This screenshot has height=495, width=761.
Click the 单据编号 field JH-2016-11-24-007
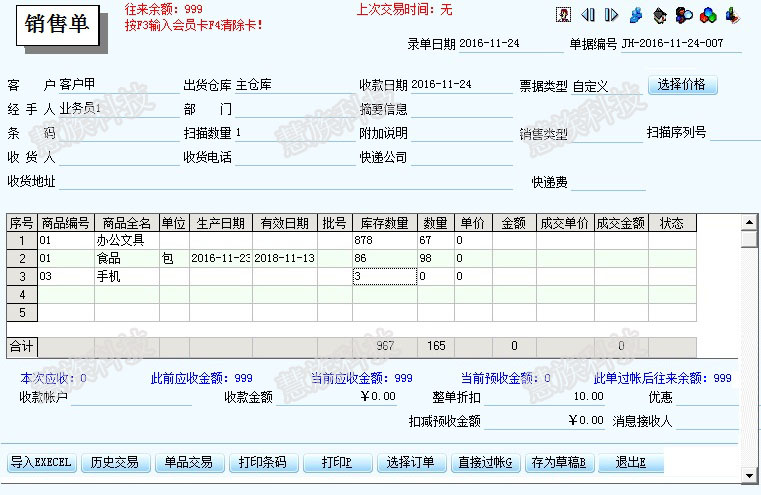681,44
